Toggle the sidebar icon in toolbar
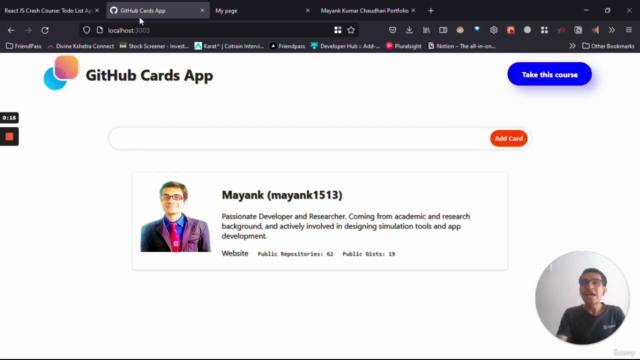 coord(443,30)
